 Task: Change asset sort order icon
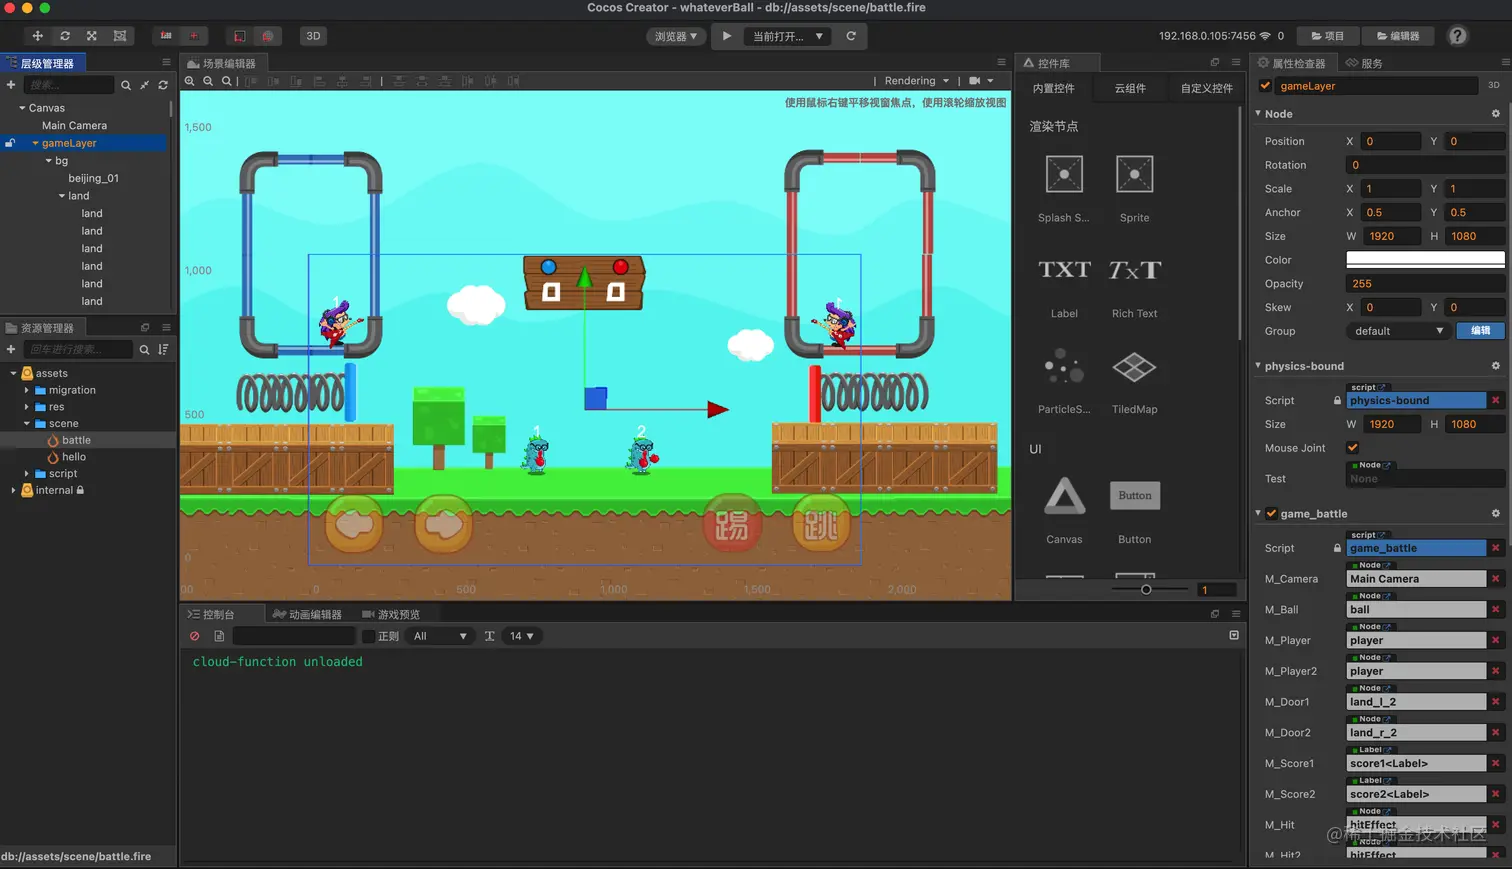163,349
